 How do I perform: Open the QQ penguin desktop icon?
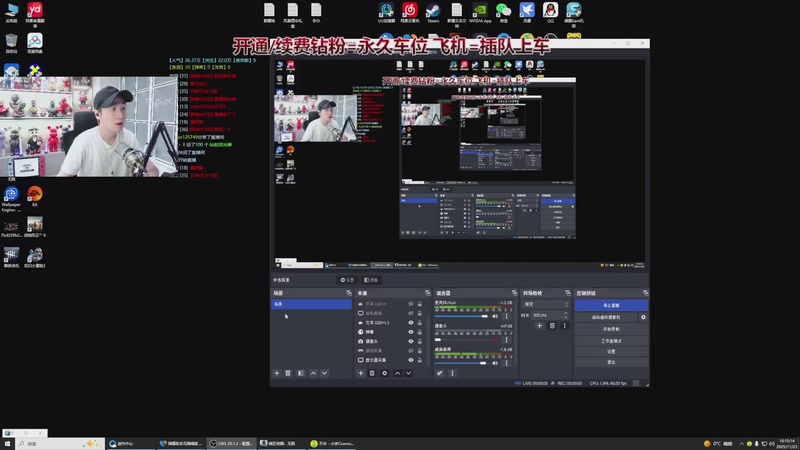click(x=550, y=12)
